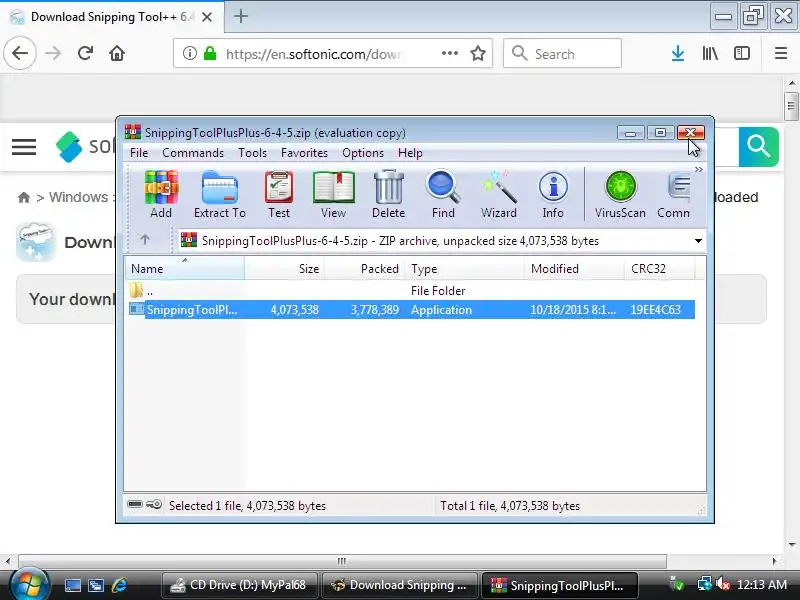Image resolution: width=800 pixels, height=600 pixels.
Task: Open the File menu in WinRAR
Action: (139, 153)
